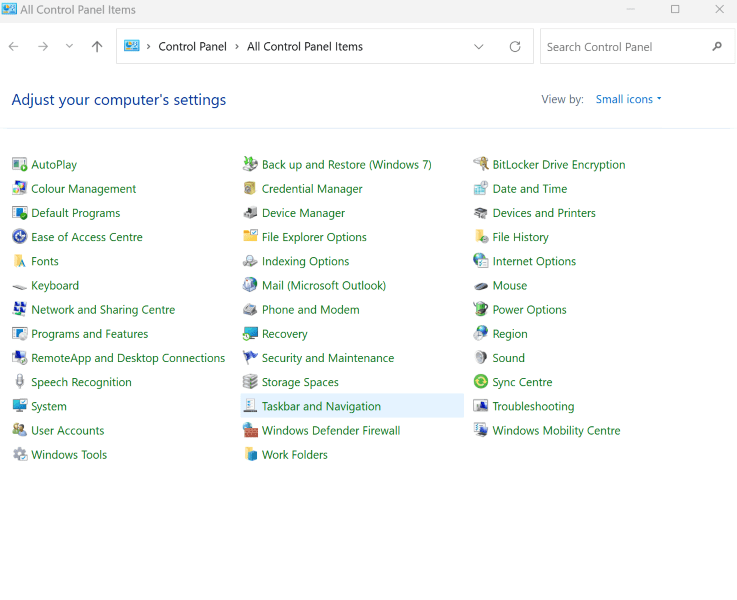
Task: Click the Search Control Panel field
Action: point(625,47)
